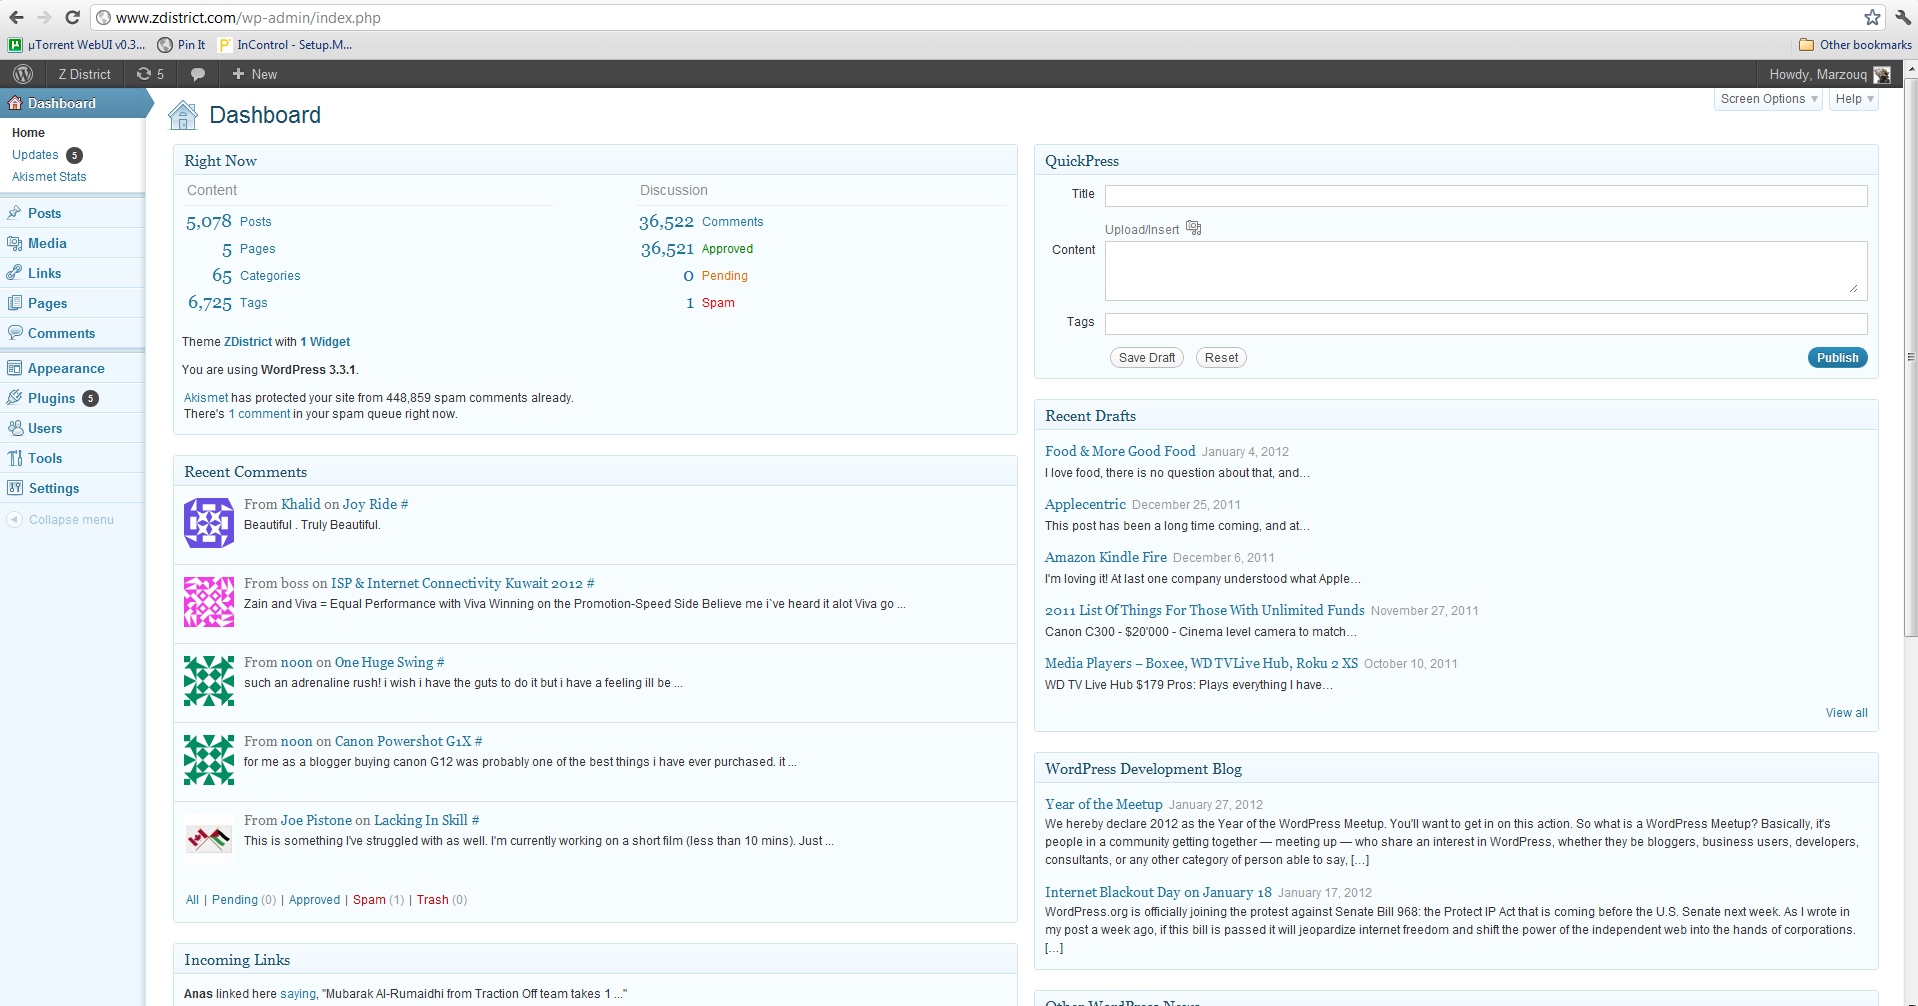Go to Appearance in the sidebar
1918x1006 pixels.
tap(65, 368)
